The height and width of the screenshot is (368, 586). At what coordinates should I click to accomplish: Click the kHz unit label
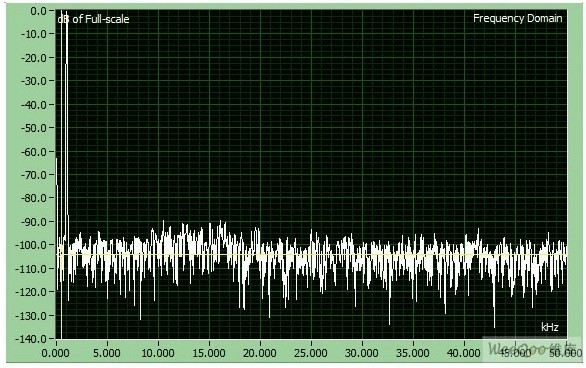[x=550, y=327]
